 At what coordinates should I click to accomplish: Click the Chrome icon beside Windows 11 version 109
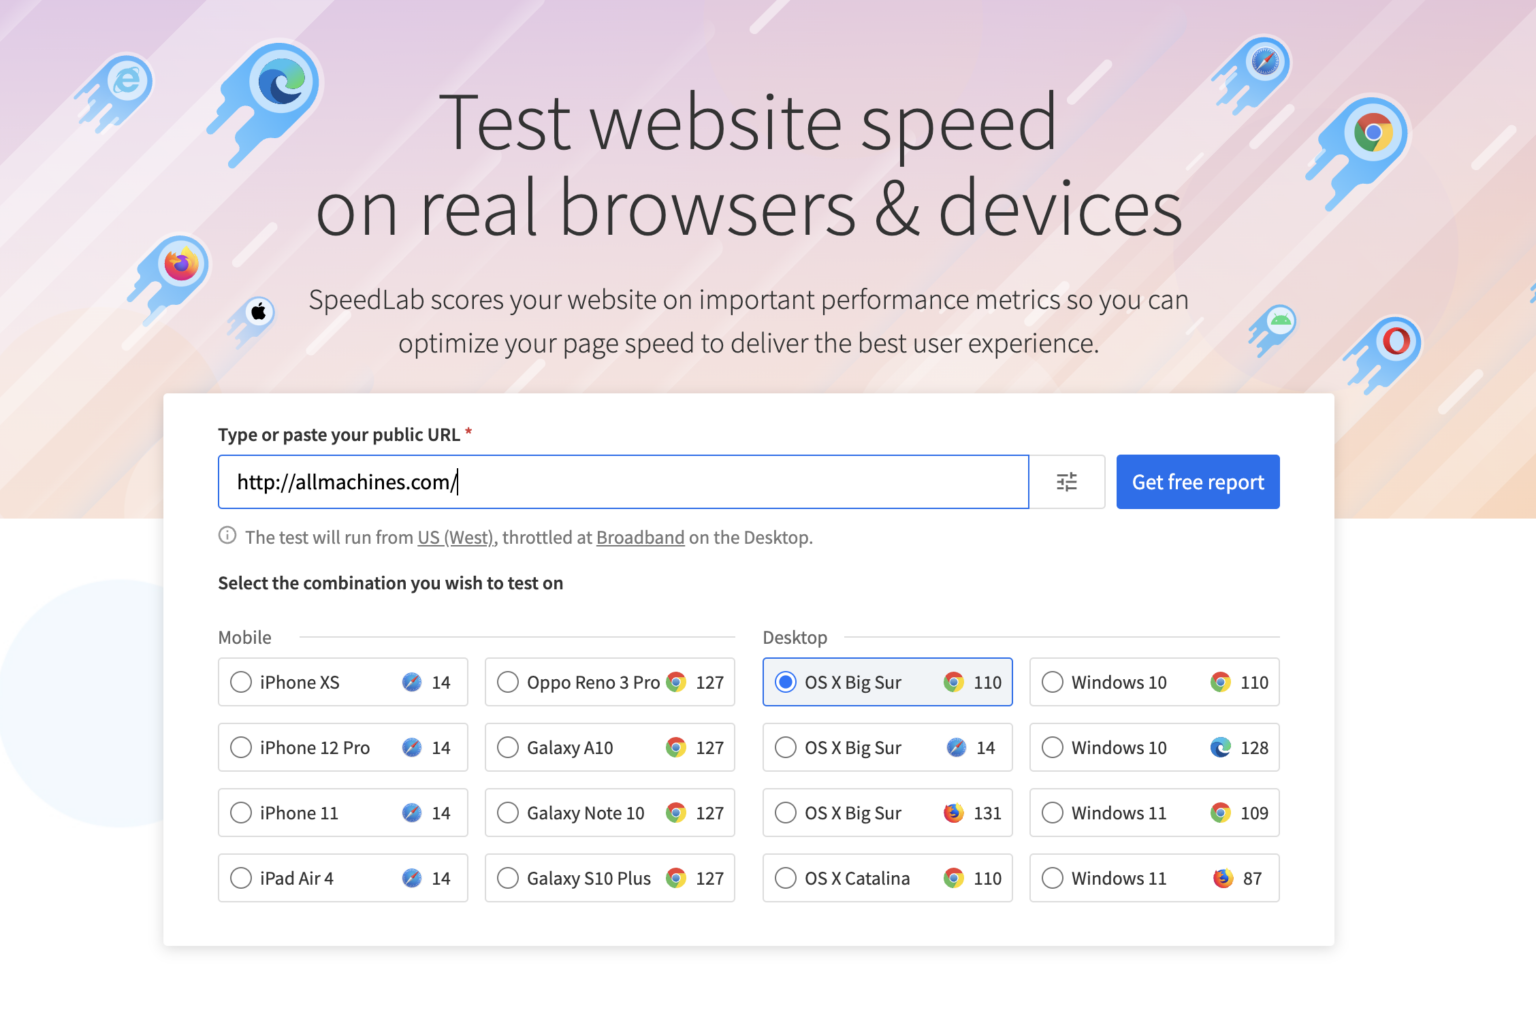1220,813
